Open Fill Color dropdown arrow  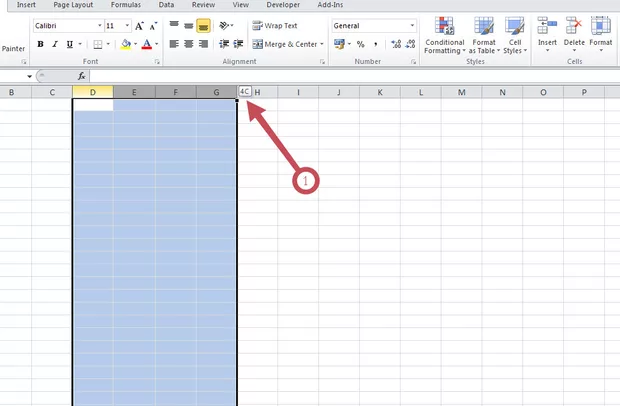[x=135, y=44]
